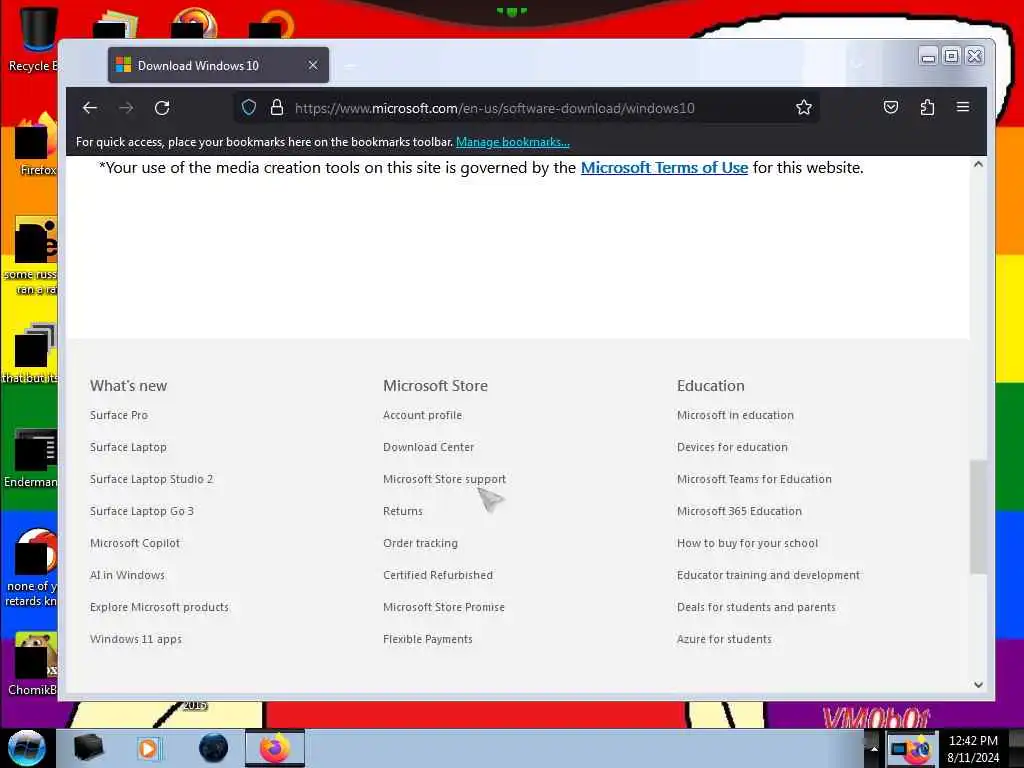
Task: Bookmark this page with the star icon
Action: (804, 108)
